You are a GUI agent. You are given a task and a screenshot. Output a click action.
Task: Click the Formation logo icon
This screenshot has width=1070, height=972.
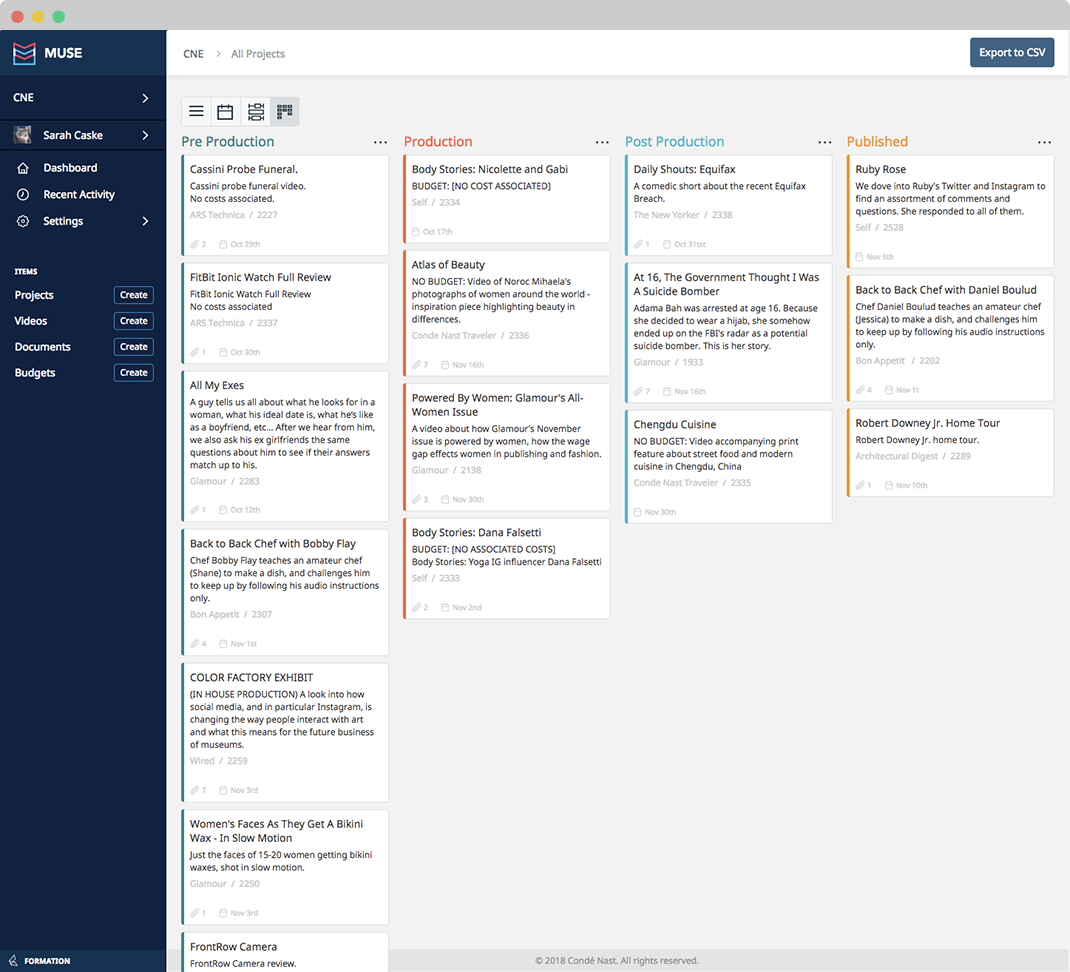13,960
